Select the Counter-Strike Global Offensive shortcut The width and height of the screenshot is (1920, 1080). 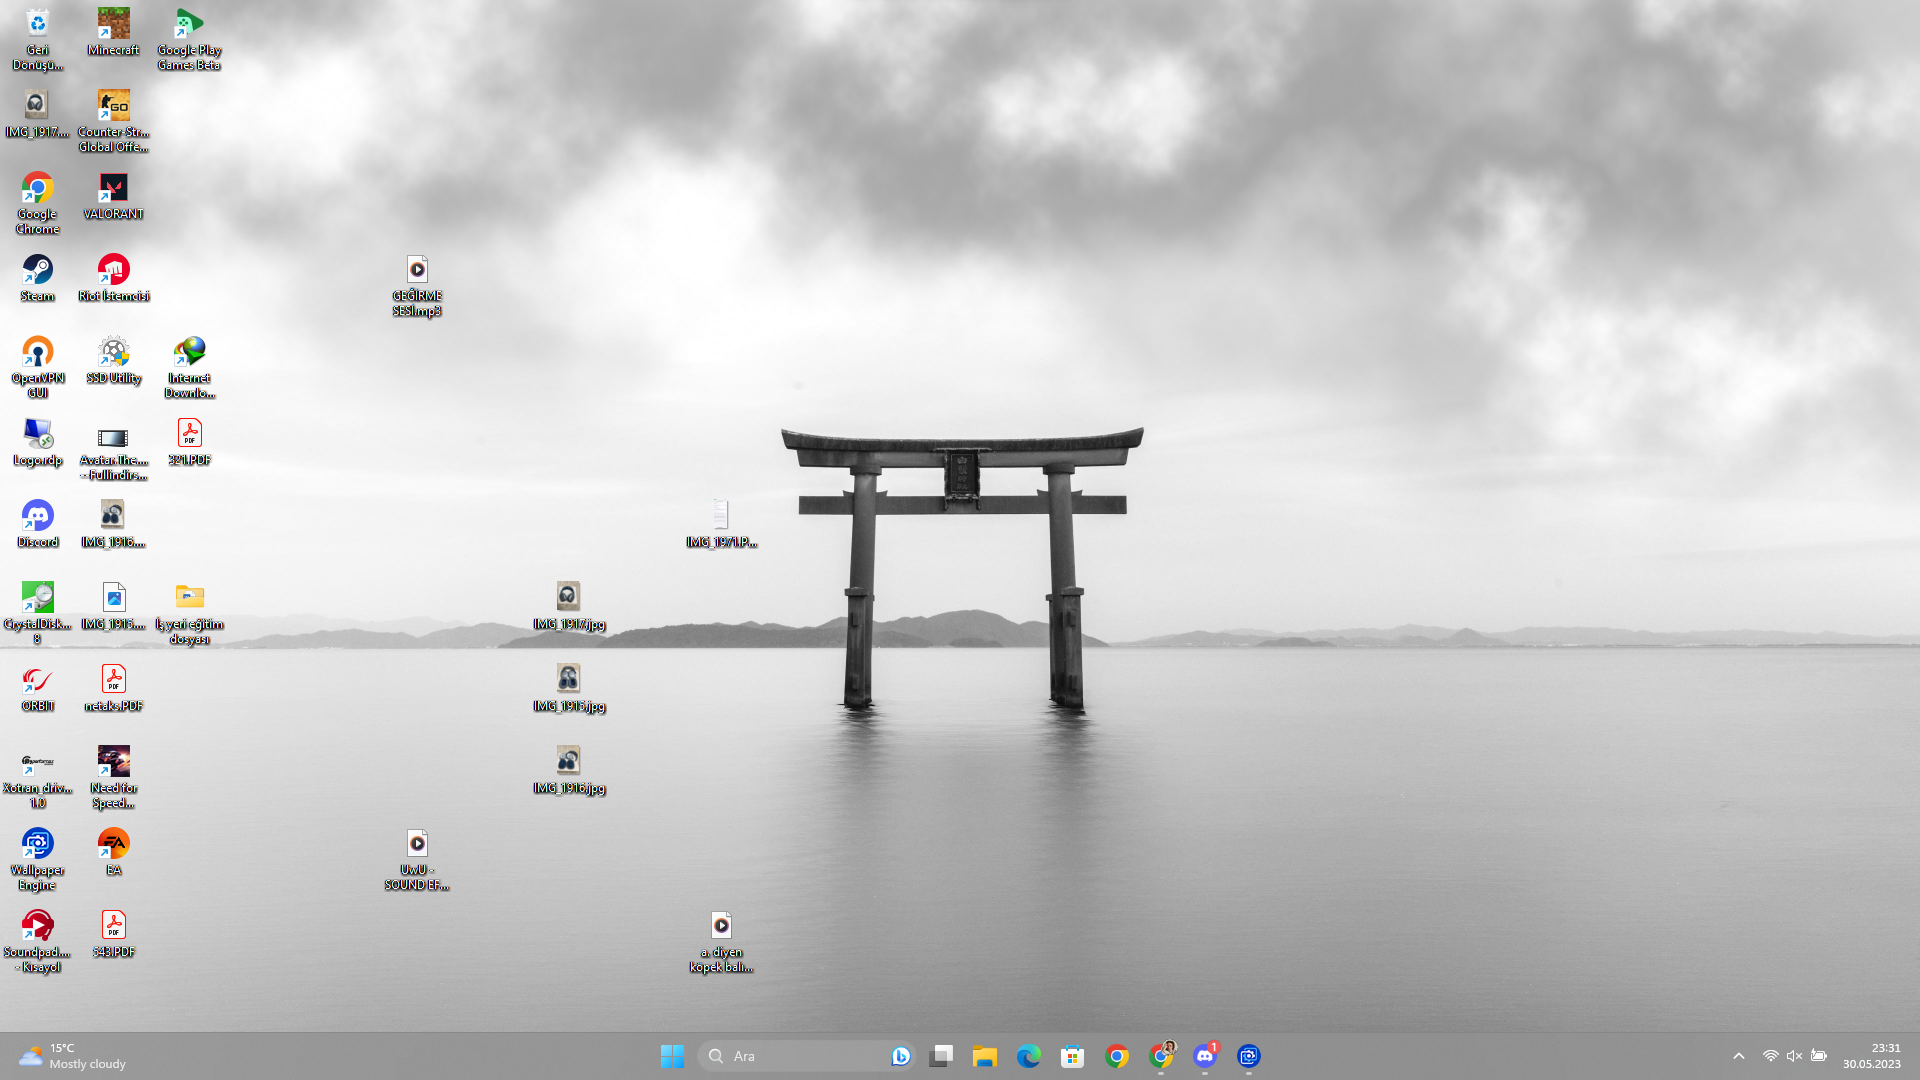[x=113, y=107]
